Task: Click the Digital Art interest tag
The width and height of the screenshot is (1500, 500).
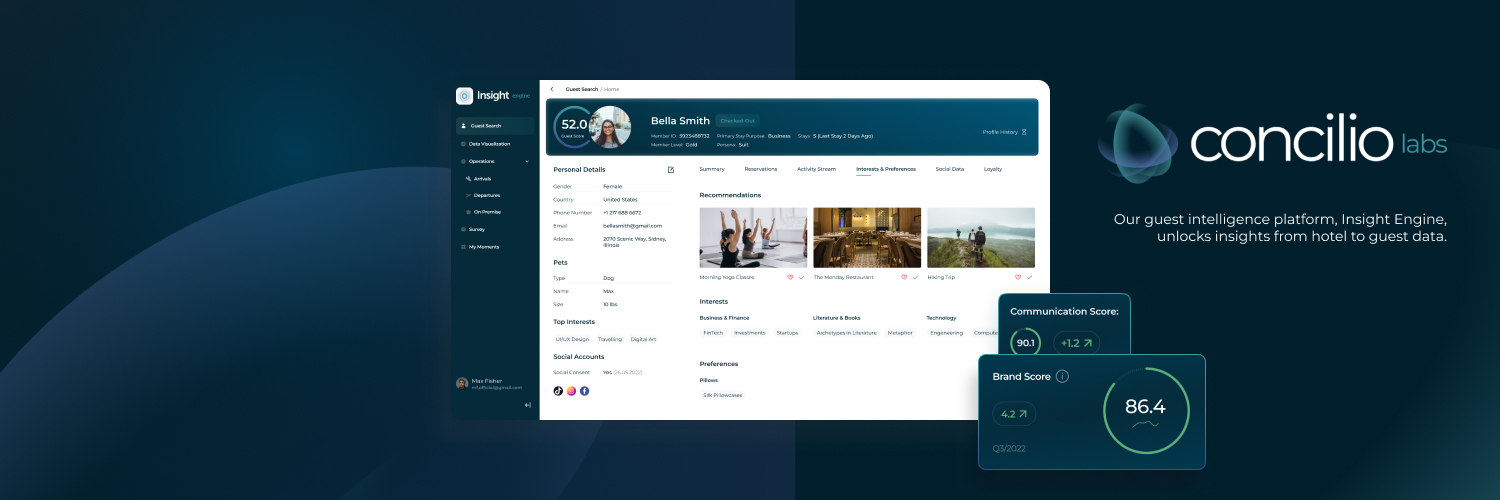Action: coord(644,339)
